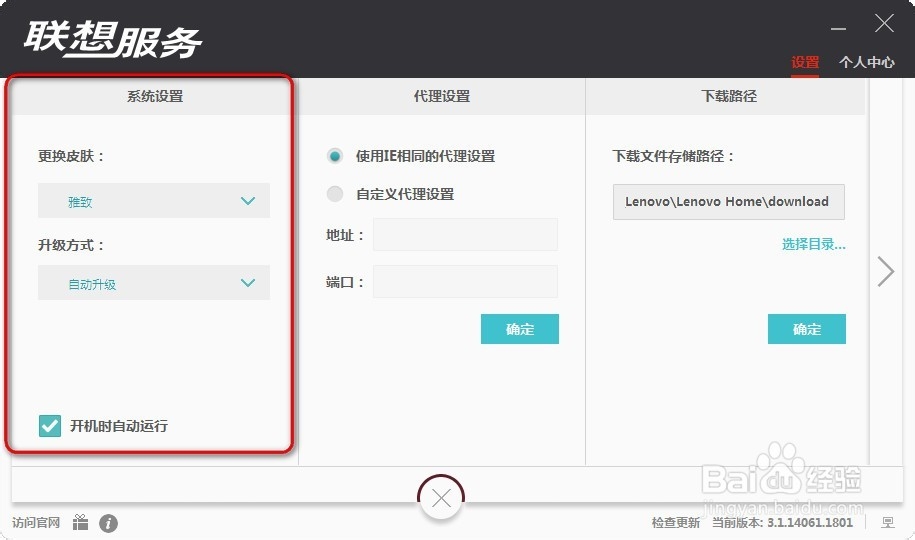The image size is (915, 540).
Task: Confirm proxy settings with 确定 button
Action: (x=520, y=329)
